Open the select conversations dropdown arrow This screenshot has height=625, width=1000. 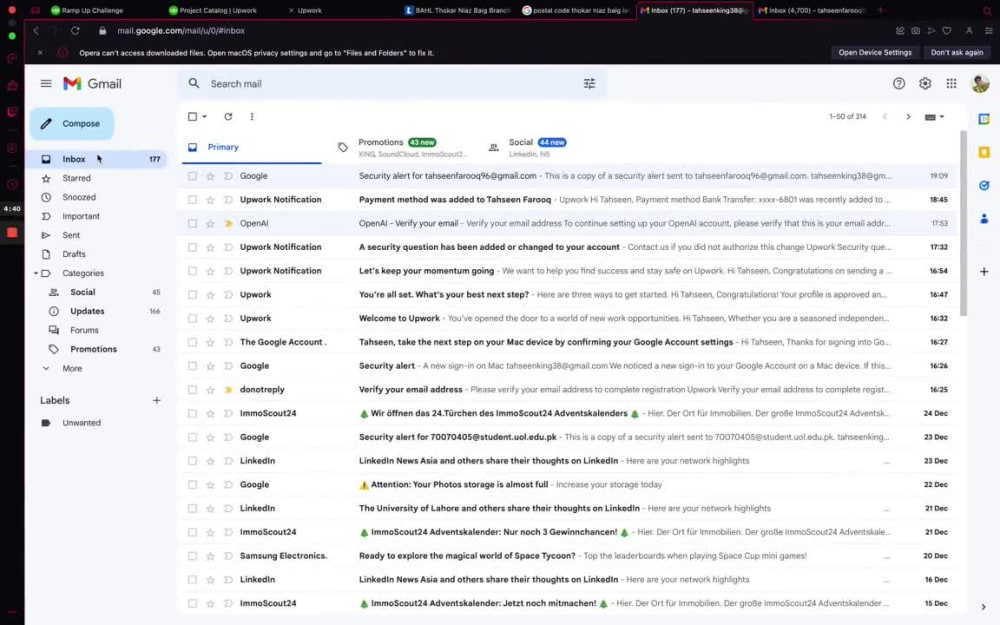click(x=204, y=117)
